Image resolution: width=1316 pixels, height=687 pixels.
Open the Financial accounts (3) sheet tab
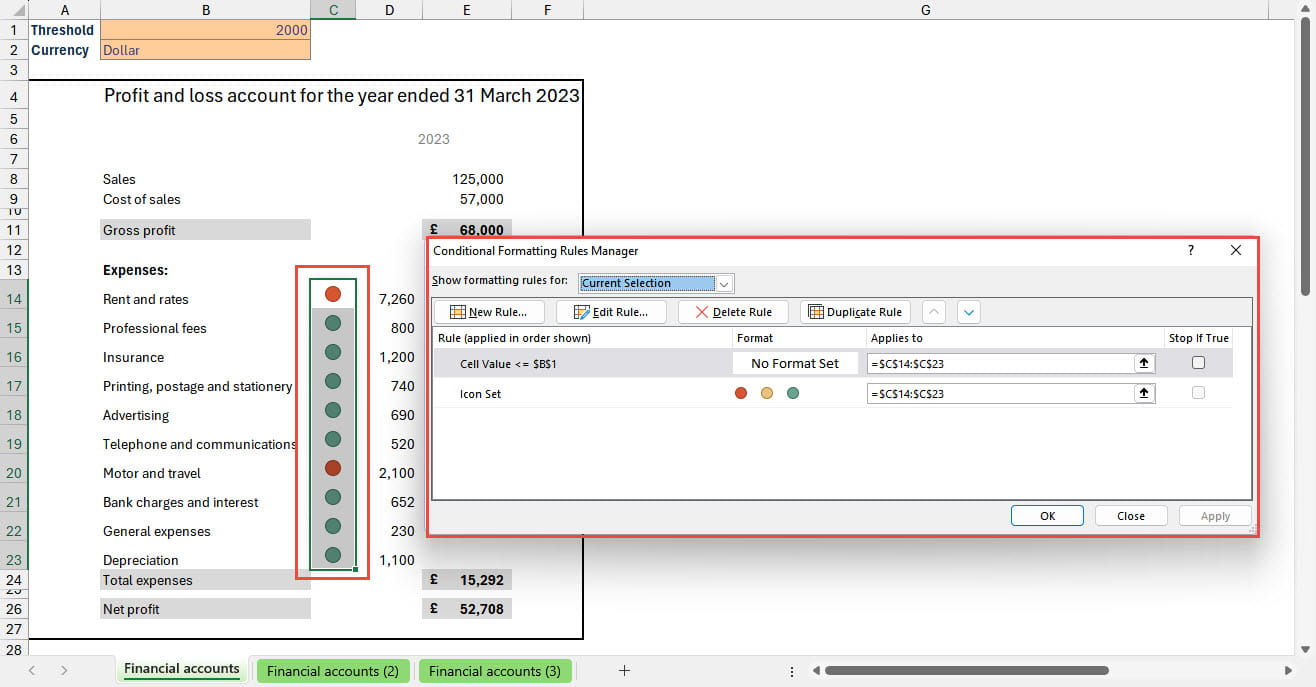(494, 671)
